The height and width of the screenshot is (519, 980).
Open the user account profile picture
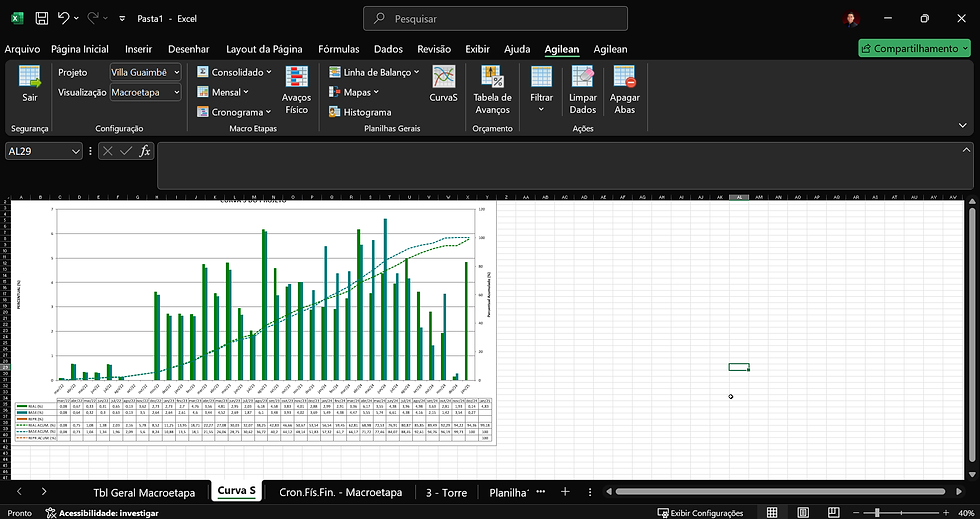(x=851, y=19)
